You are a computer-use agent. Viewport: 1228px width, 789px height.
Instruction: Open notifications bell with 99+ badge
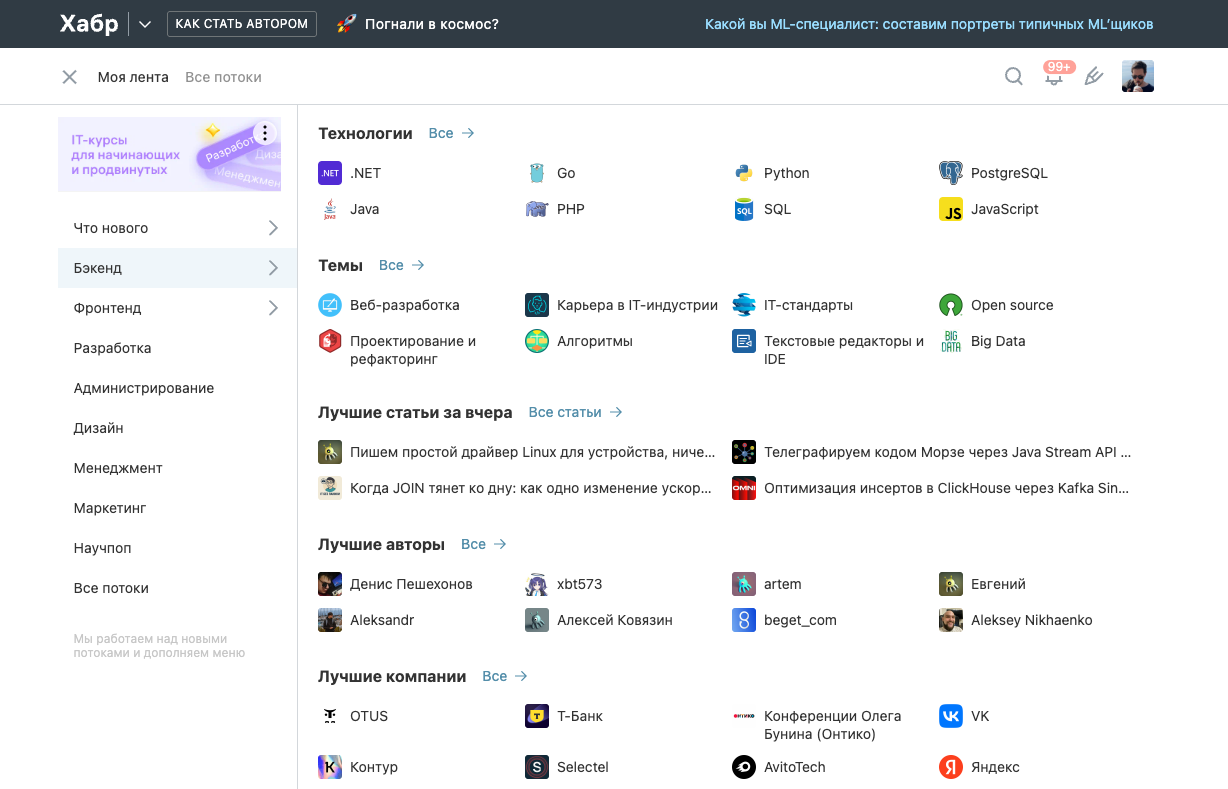pyautogui.click(x=1054, y=77)
